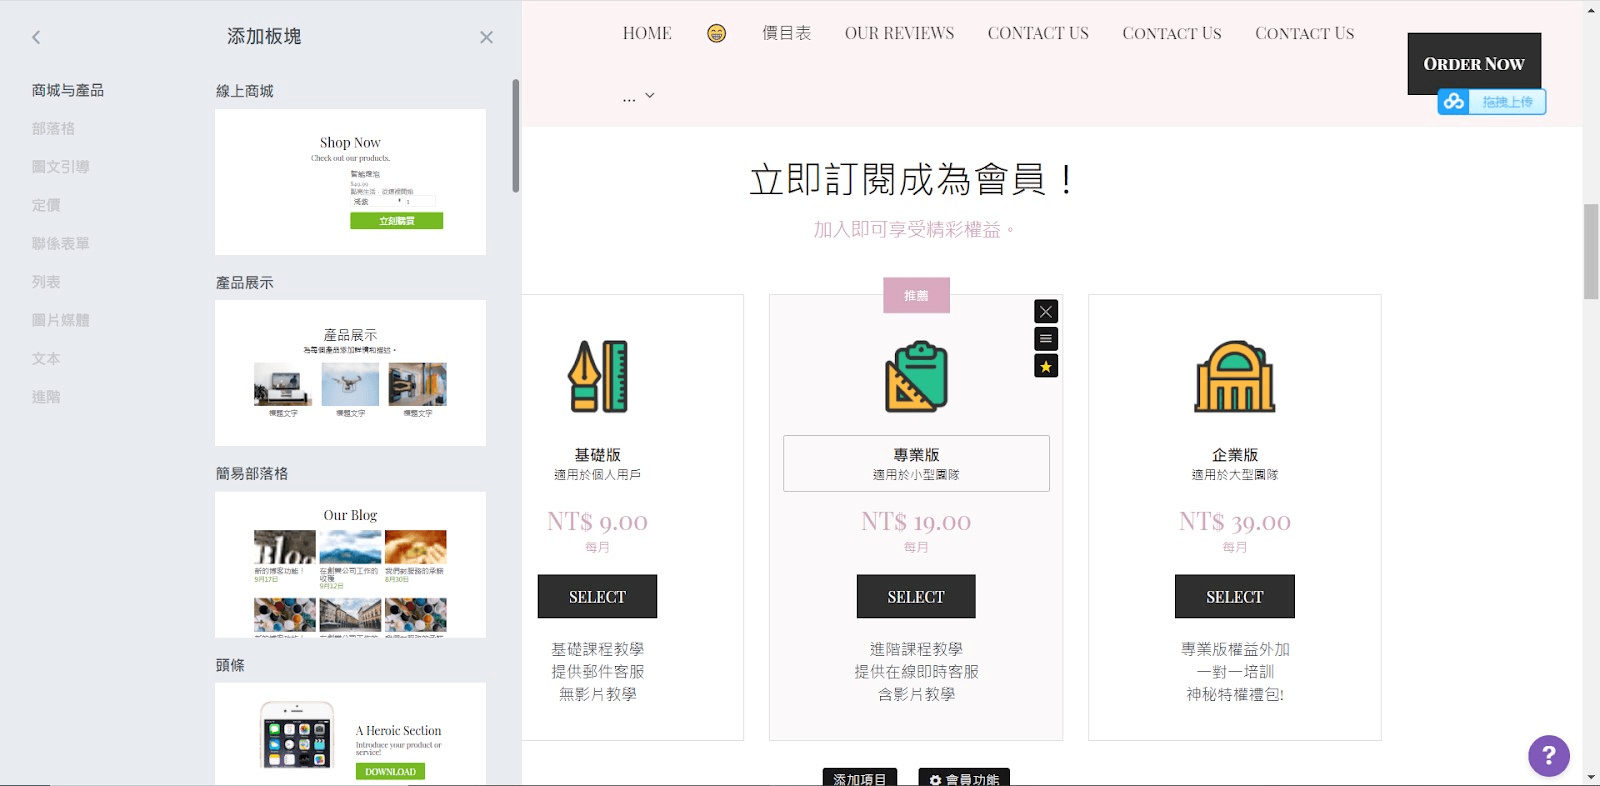Select 部落格 category
The image size is (1600, 786).
[x=53, y=128]
